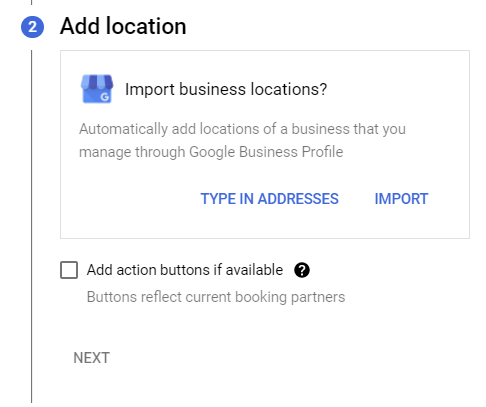Proceed with the NEXT button
This screenshot has width=486, height=407.
click(91, 358)
